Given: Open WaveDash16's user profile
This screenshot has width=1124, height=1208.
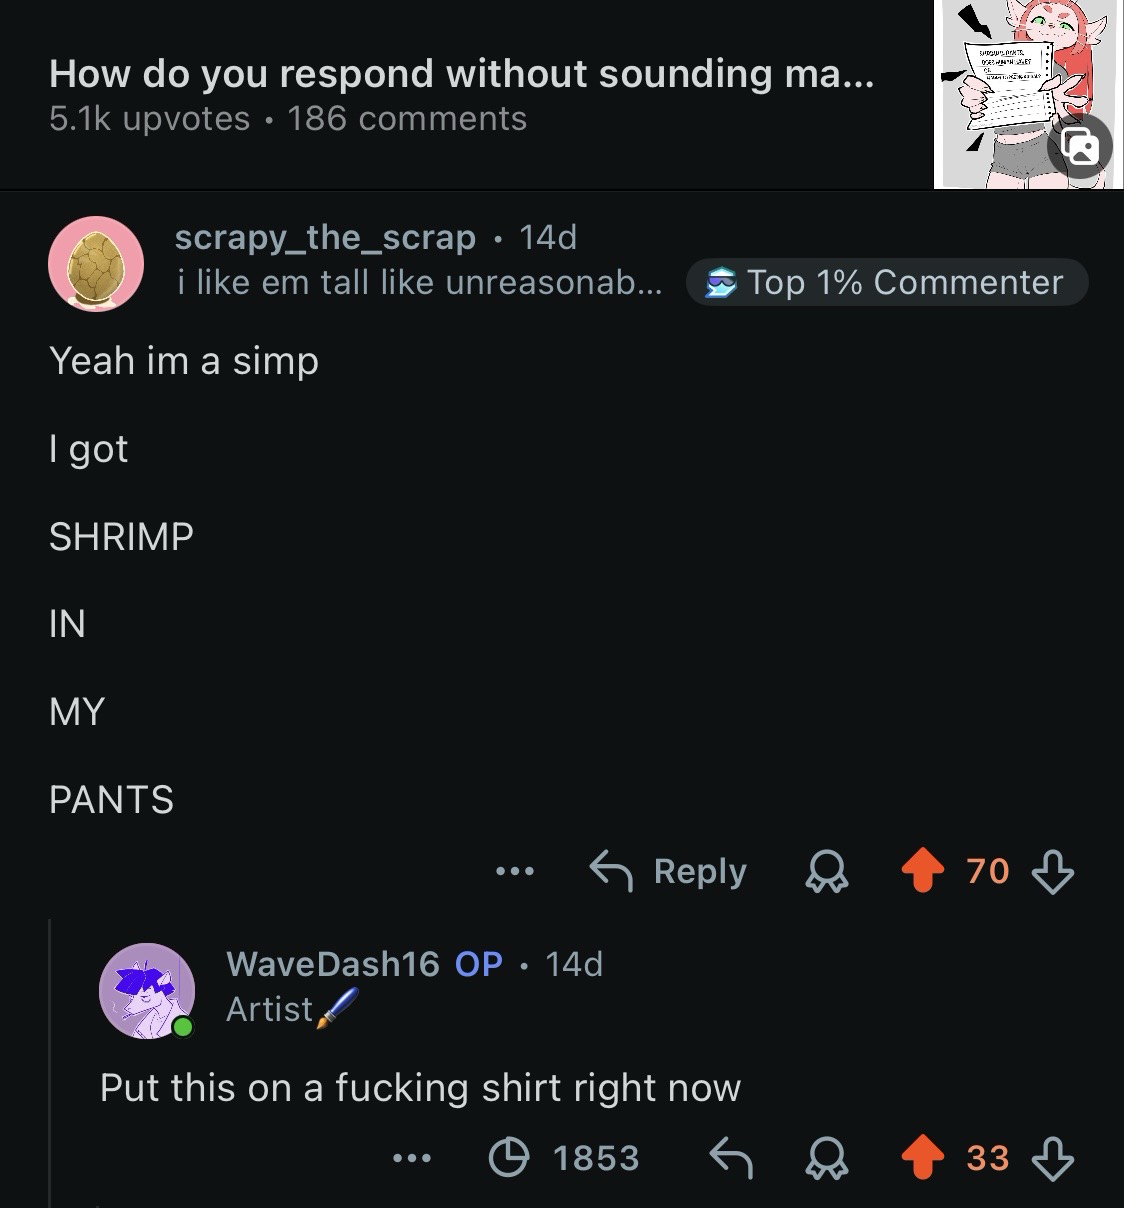Looking at the screenshot, I should 332,963.
